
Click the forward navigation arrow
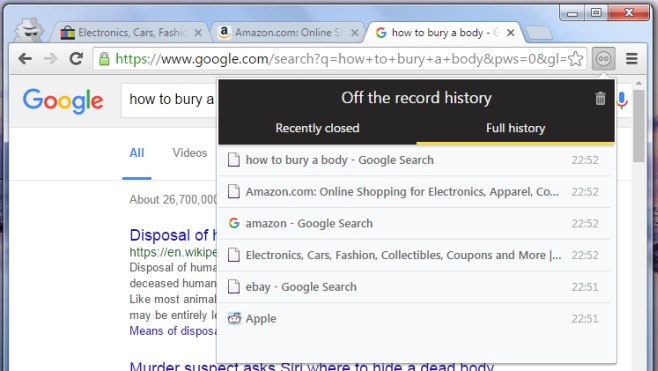click(50, 59)
